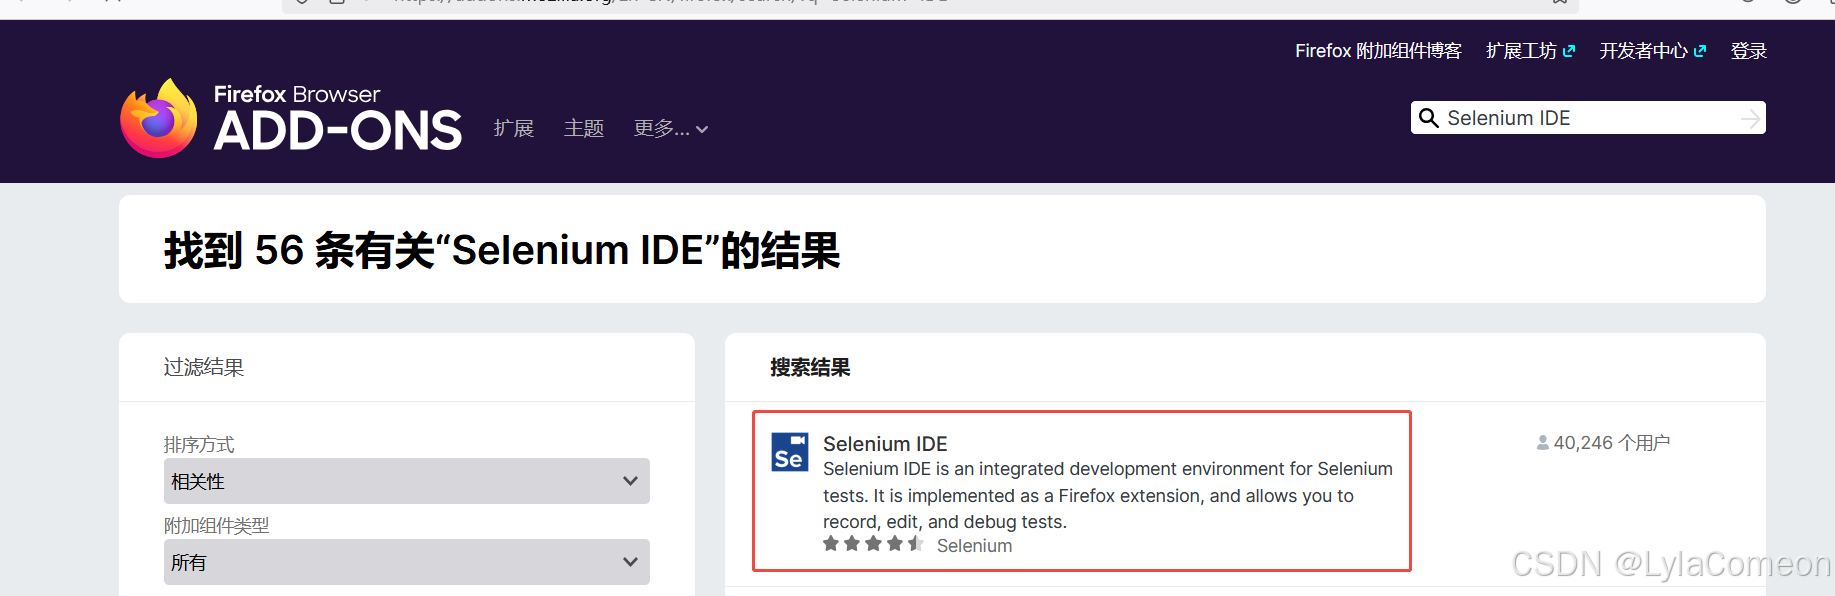Open the 主题 navigation item
This screenshot has height=596, width=1835.
(584, 129)
